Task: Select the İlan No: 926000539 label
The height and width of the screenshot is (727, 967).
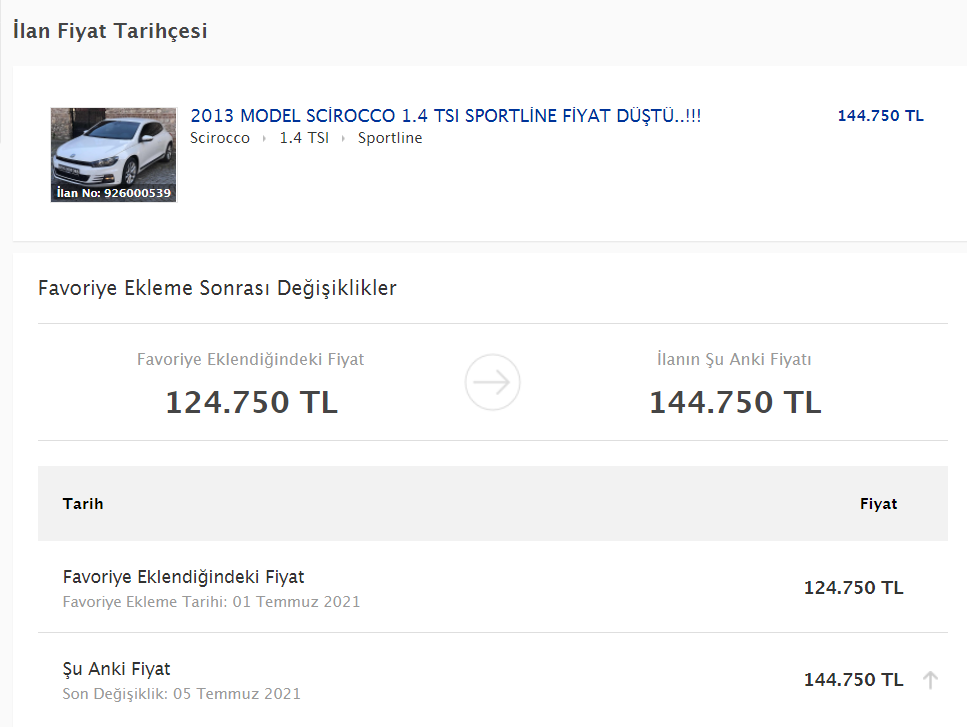Action: pos(113,193)
